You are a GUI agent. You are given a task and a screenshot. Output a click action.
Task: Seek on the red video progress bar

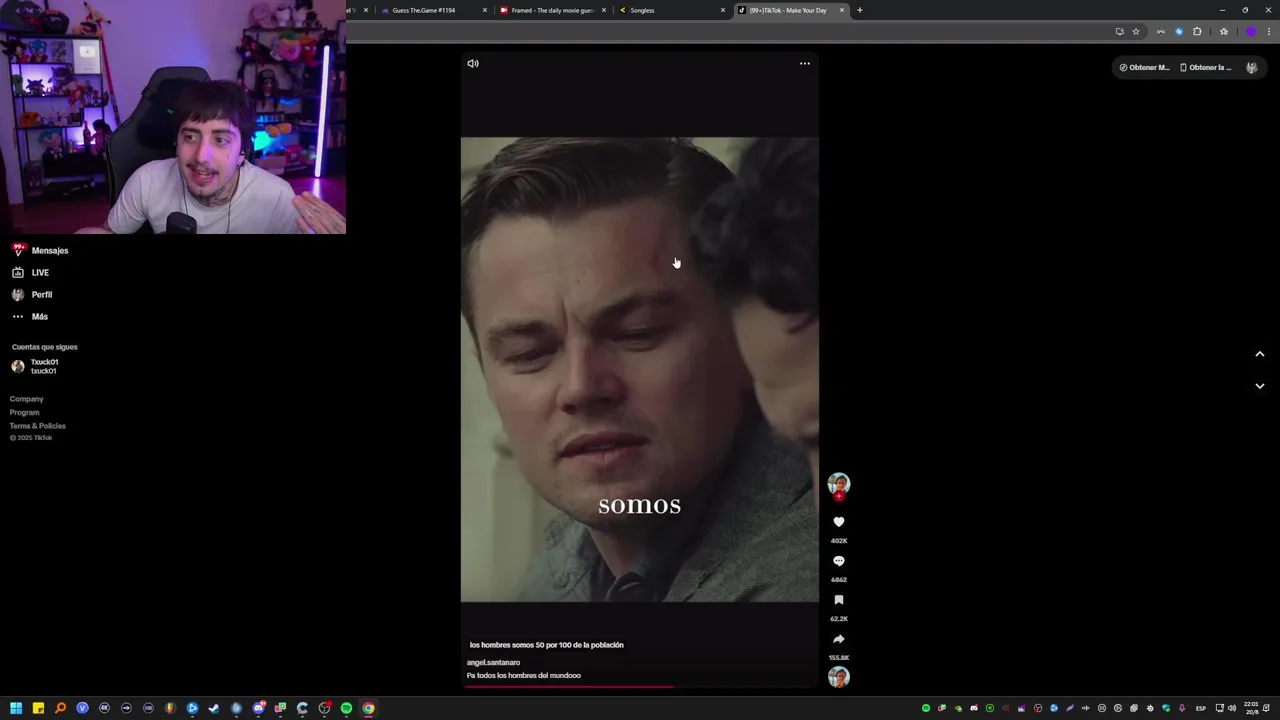640,687
